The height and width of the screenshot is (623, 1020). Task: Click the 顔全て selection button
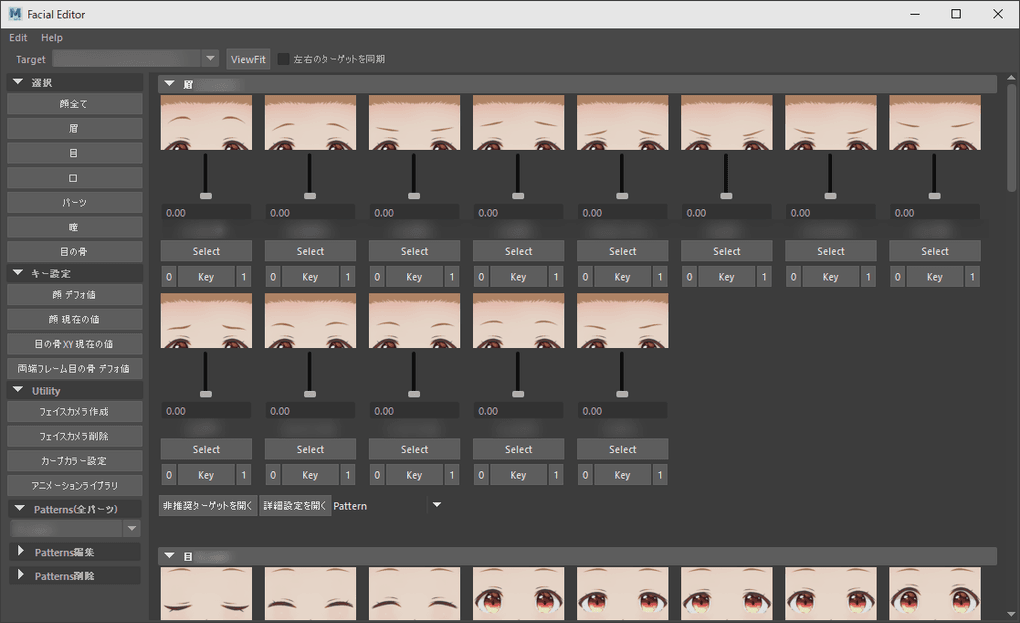click(74, 104)
